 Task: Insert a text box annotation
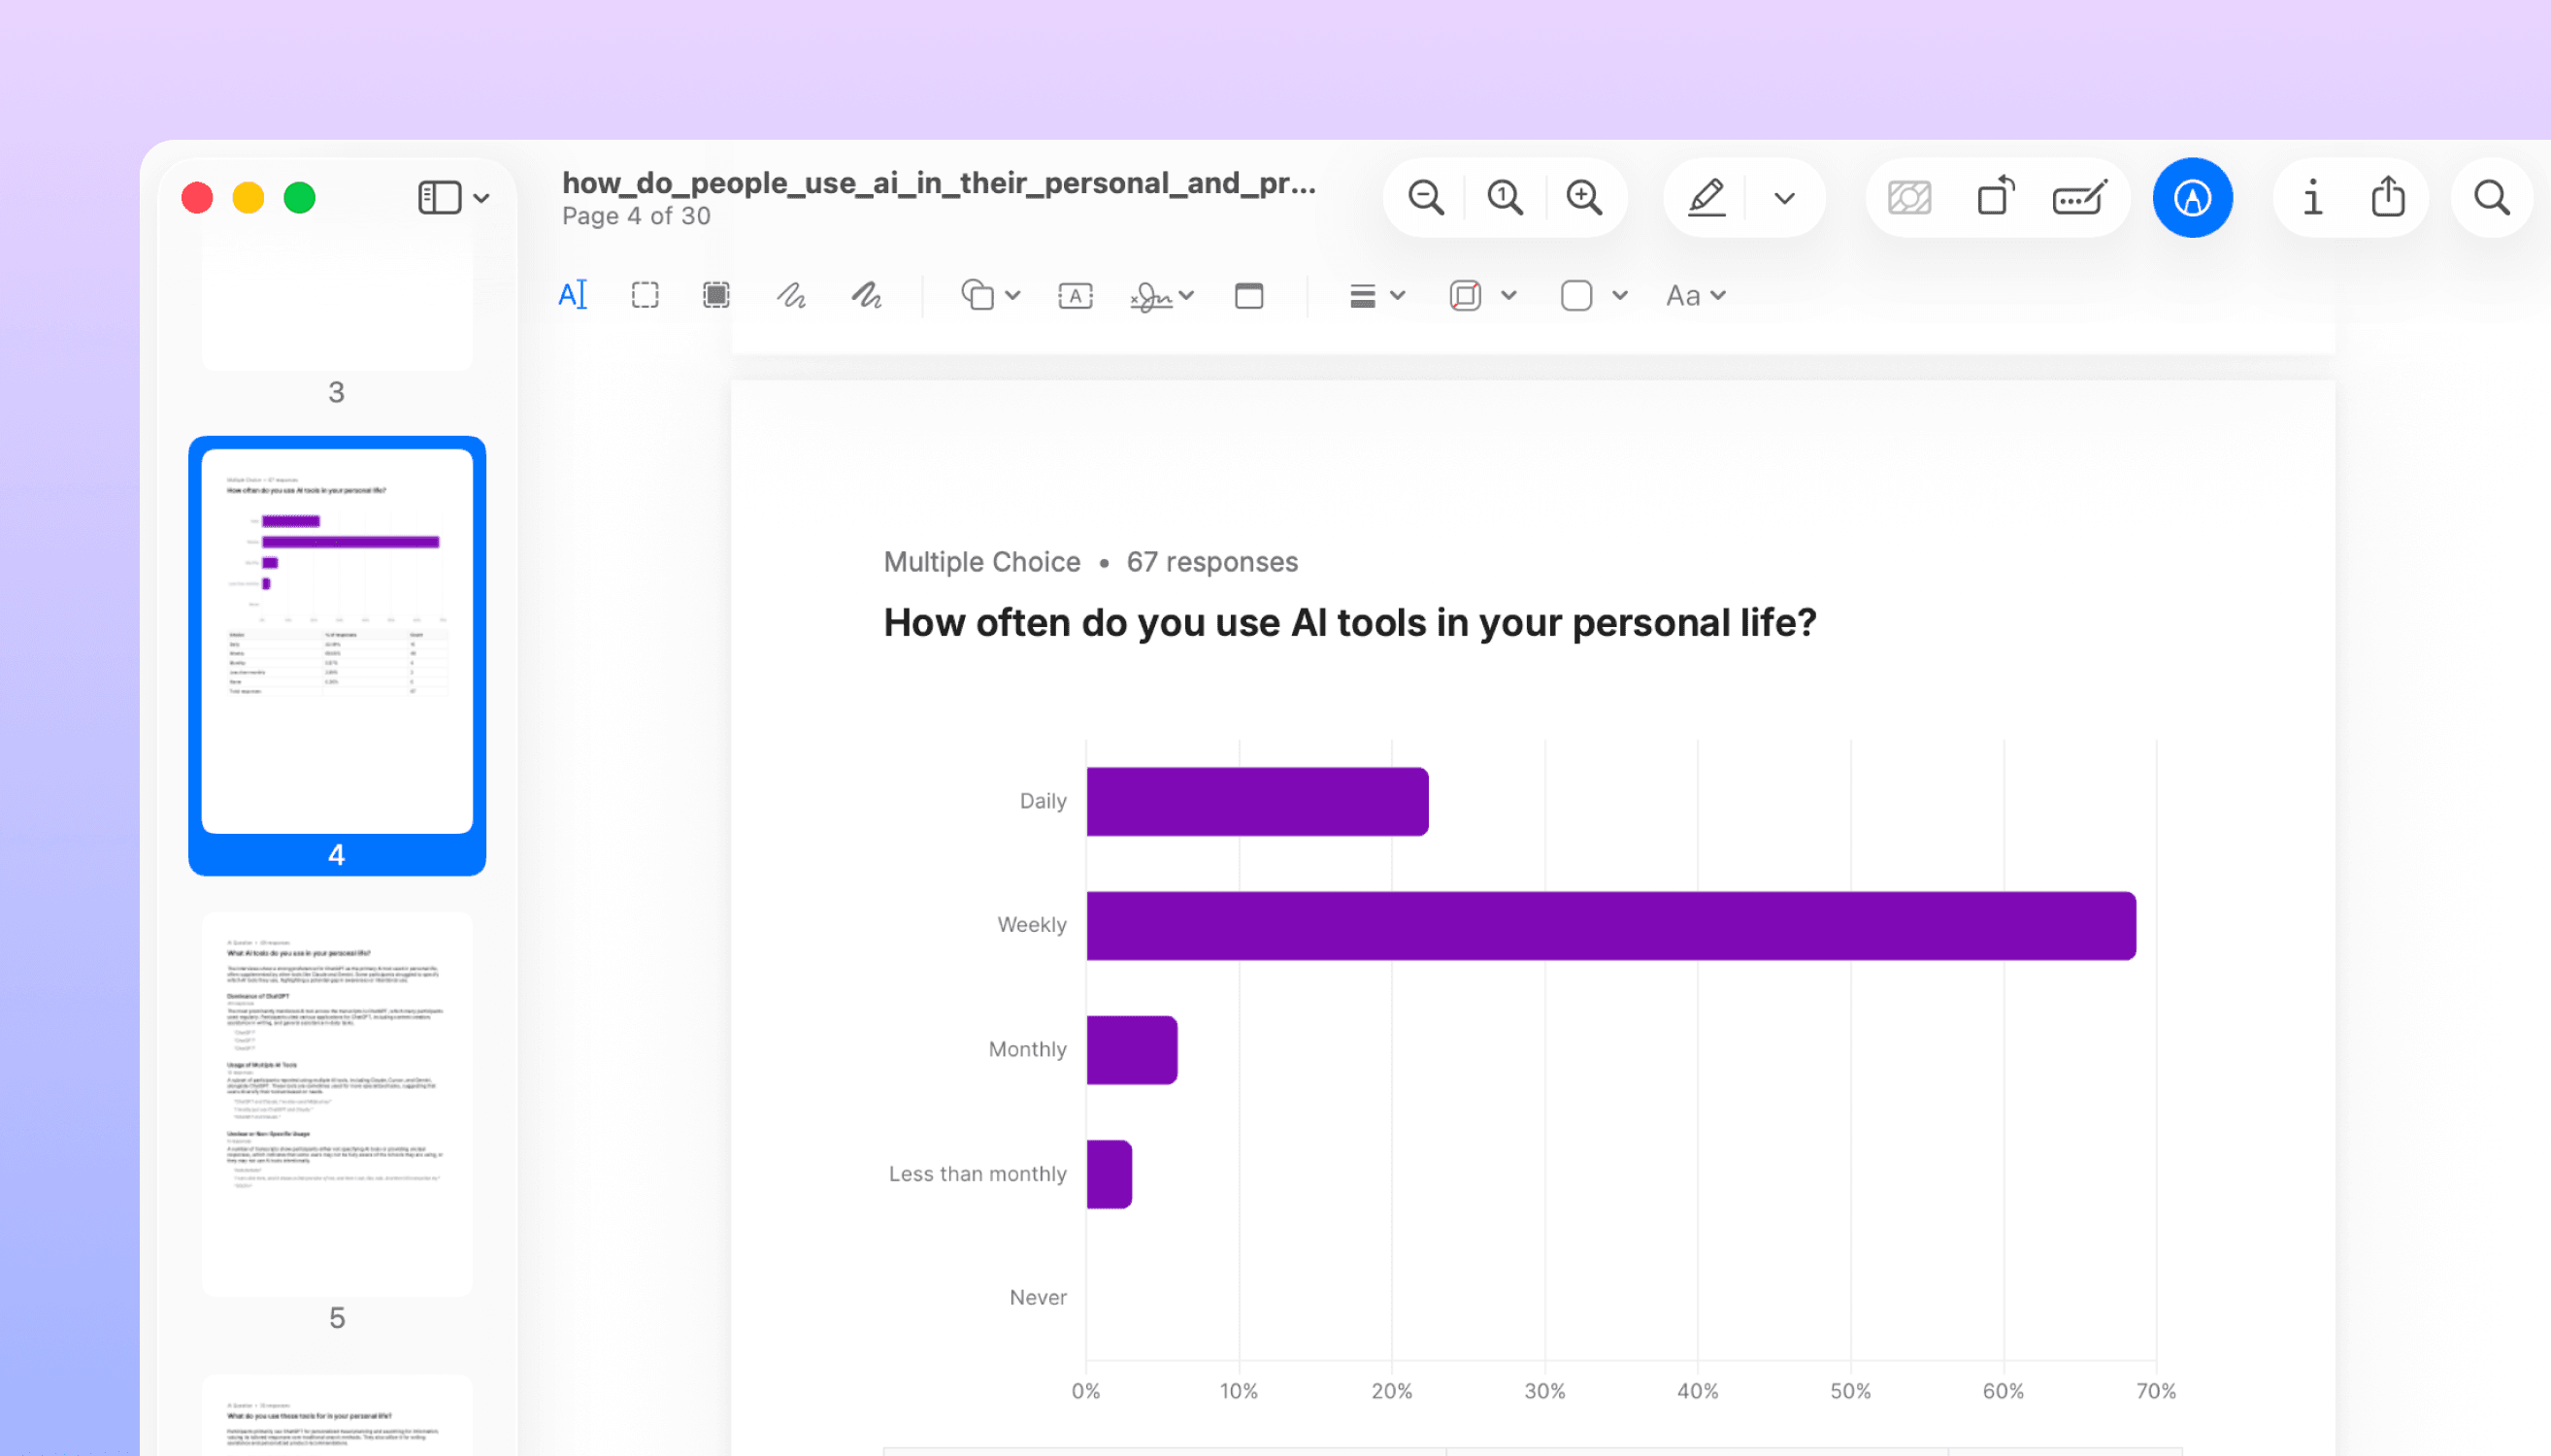1074,294
